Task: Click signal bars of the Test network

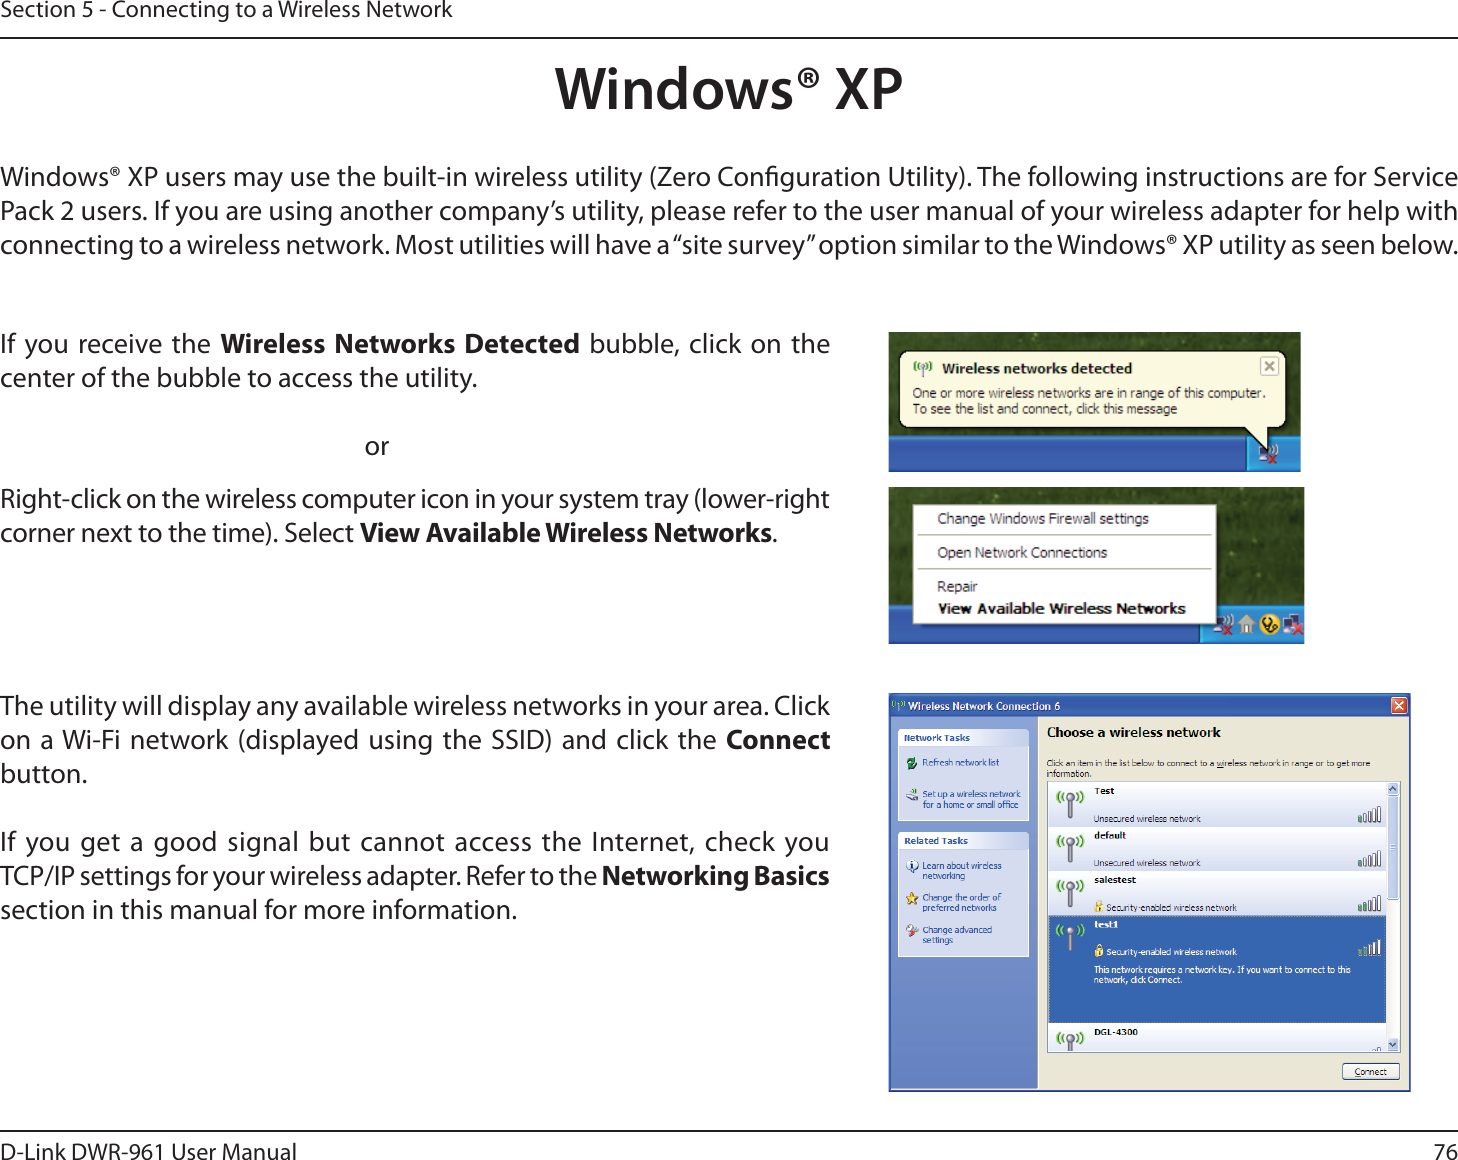Action: coord(1370,815)
